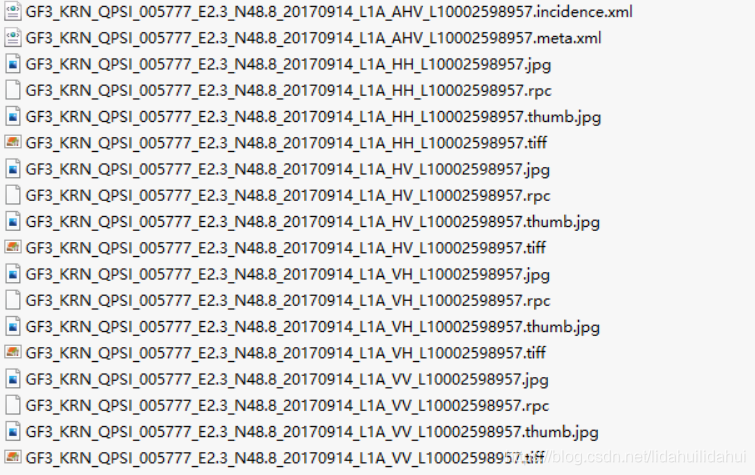
Task: Select the VV thumb.jpg file name
Action: click(x=312, y=432)
